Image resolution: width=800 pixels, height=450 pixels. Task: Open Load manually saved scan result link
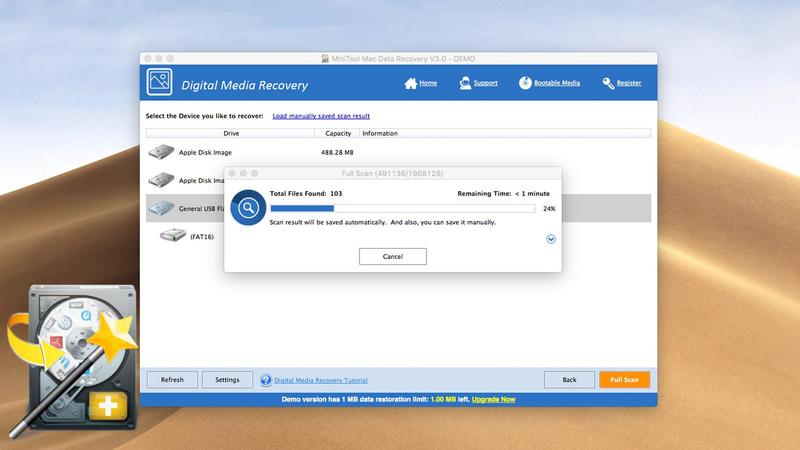coord(321,116)
